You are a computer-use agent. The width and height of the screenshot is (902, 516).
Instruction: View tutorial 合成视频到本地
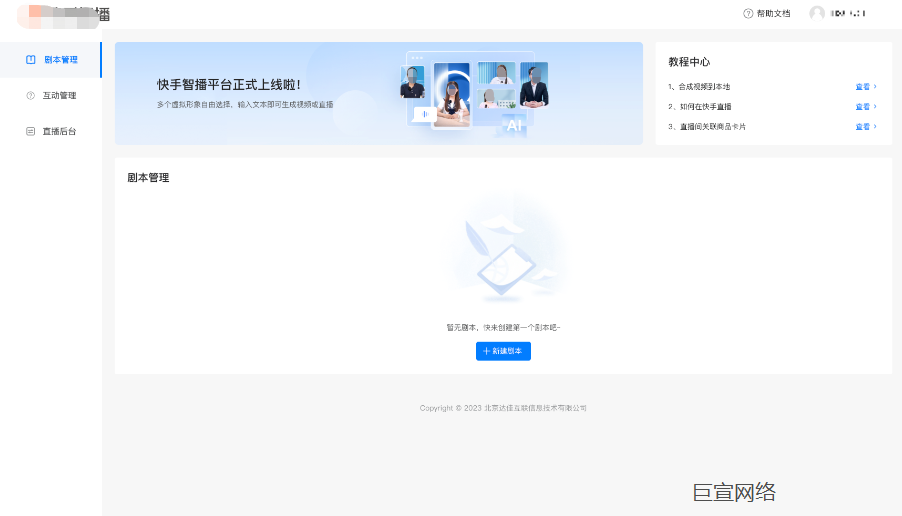(x=866, y=87)
